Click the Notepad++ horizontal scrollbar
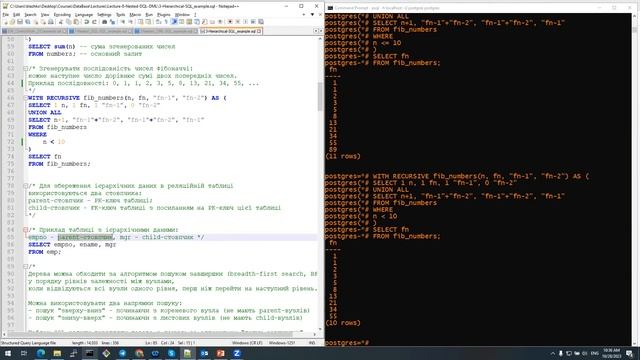Viewport: 640px width, 360px height. 159,334
